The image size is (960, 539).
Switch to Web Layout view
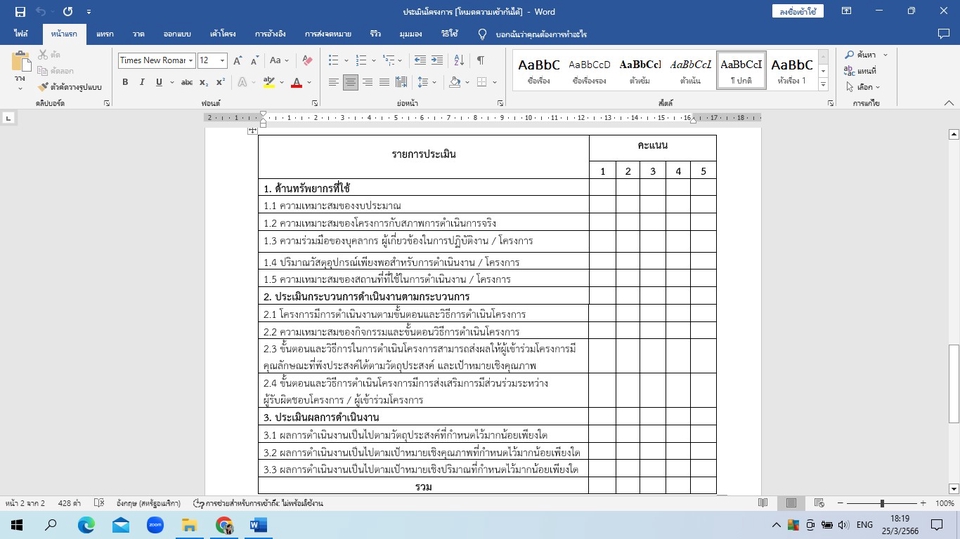[x=819, y=503]
